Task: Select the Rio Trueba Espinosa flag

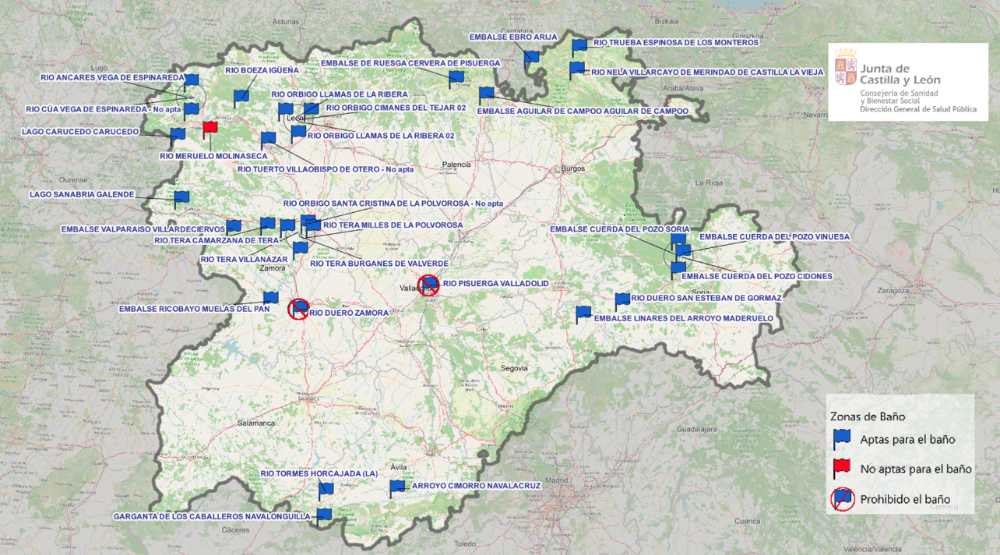Action: tap(578, 48)
